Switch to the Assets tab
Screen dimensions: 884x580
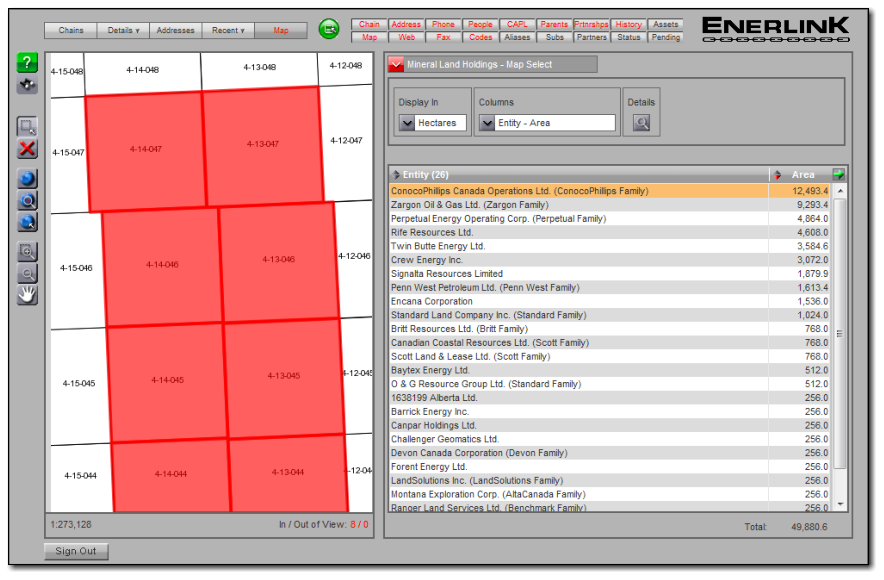(x=665, y=24)
